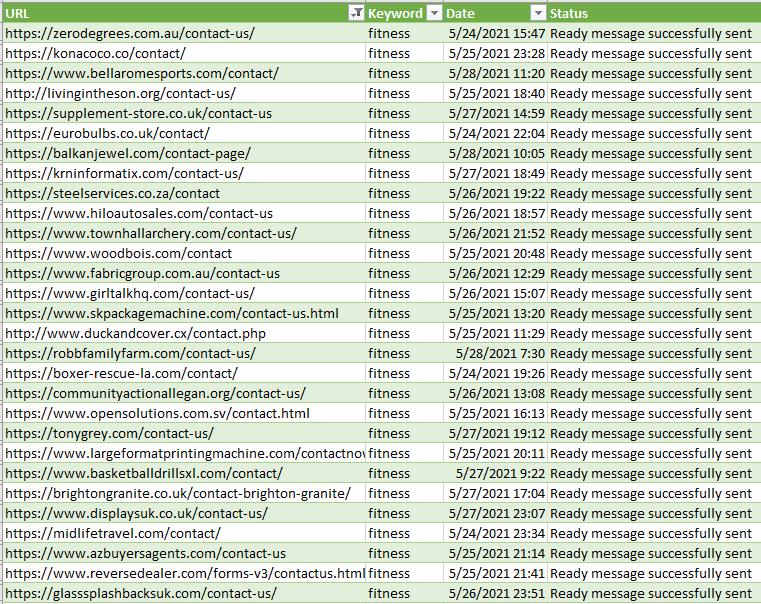Select status cell in the eurobulbs row

coord(654,133)
